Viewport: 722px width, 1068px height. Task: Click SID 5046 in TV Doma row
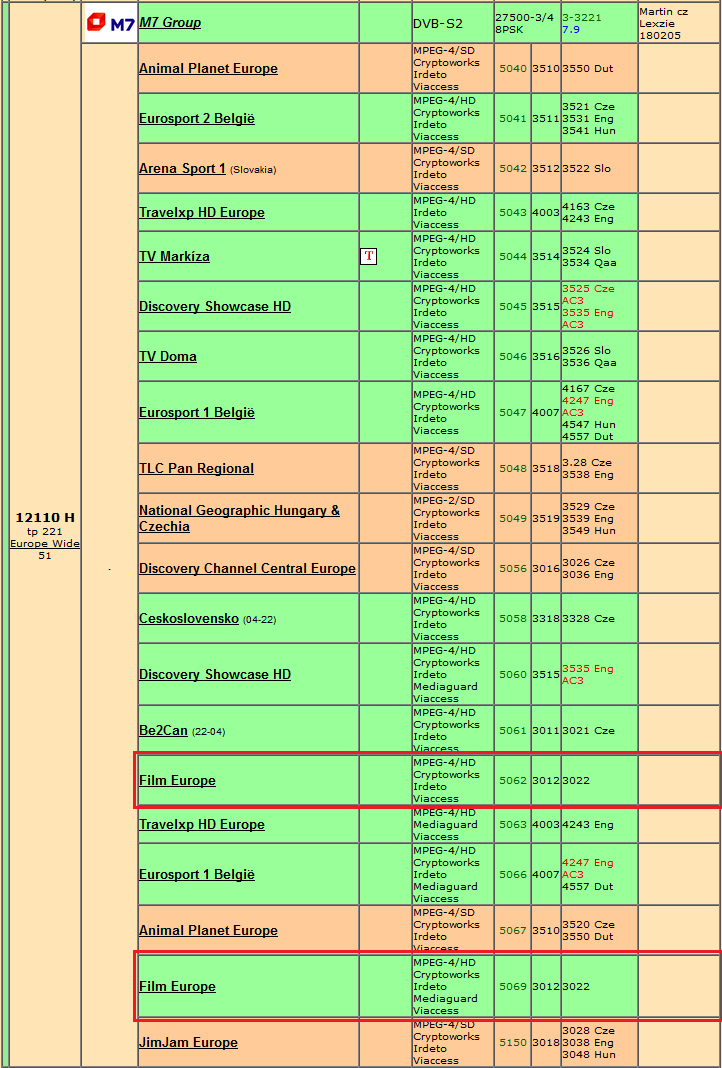(x=513, y=356)
